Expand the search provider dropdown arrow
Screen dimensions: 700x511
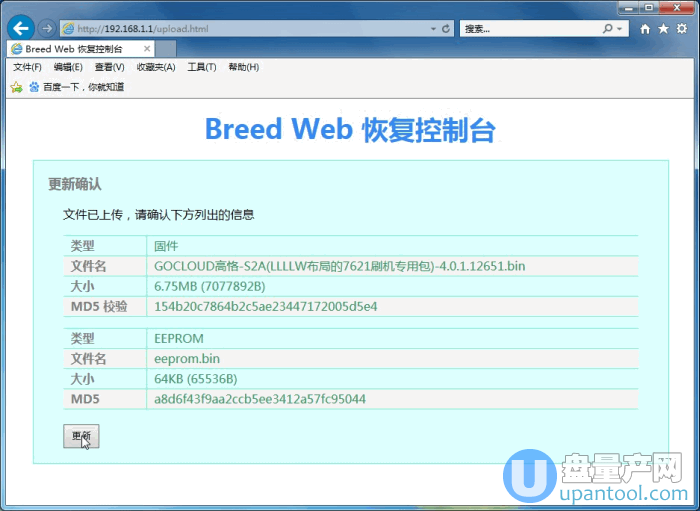620,29
